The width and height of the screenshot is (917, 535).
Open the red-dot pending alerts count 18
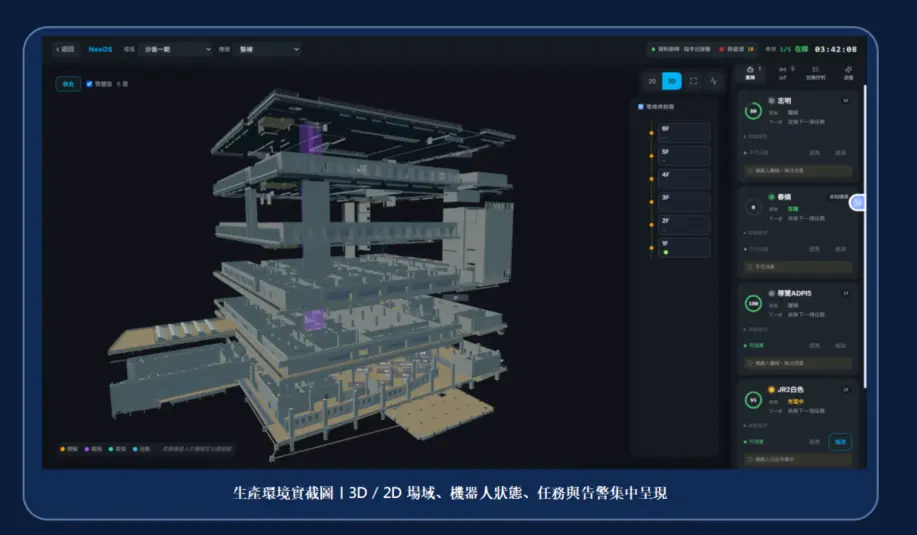tap(736, 49)
